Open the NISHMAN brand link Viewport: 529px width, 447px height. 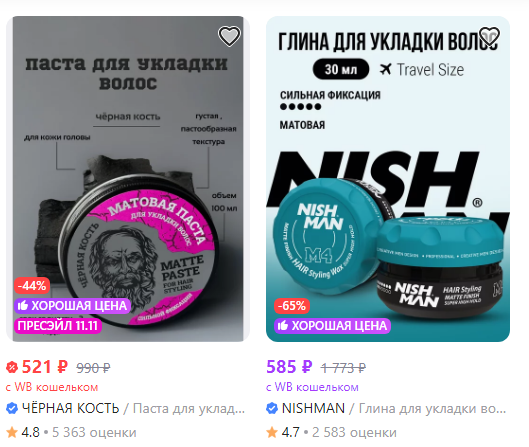tap(313, 408)
